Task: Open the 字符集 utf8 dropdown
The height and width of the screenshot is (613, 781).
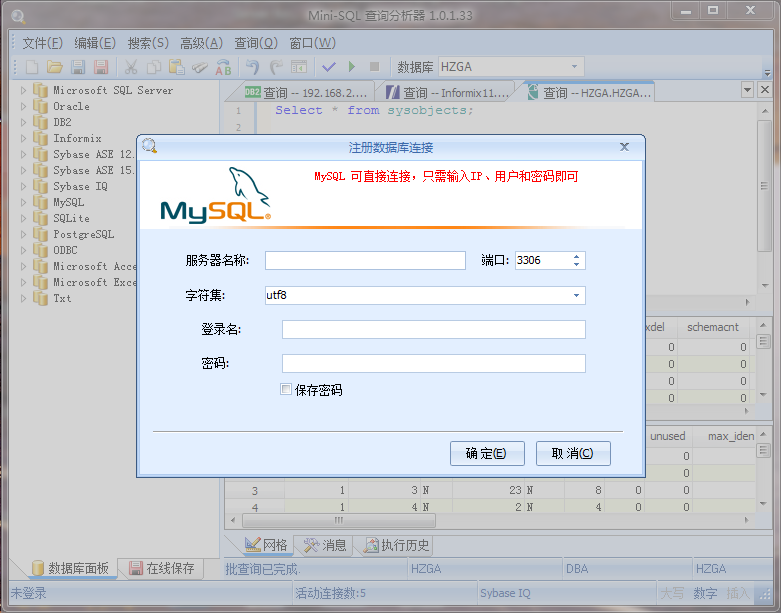Action: tap(576, 295)
